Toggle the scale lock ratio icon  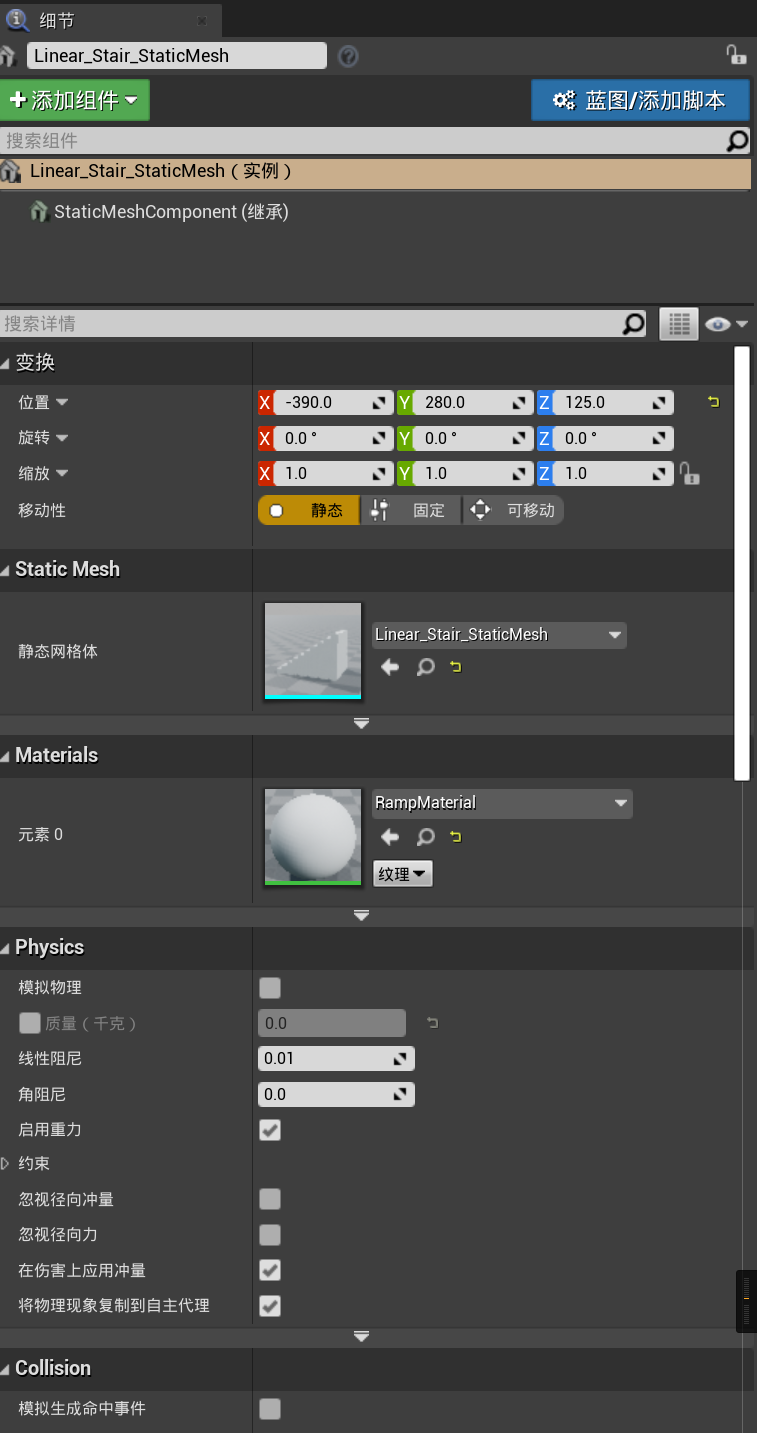pyautogui.click(x=689, y=473)
